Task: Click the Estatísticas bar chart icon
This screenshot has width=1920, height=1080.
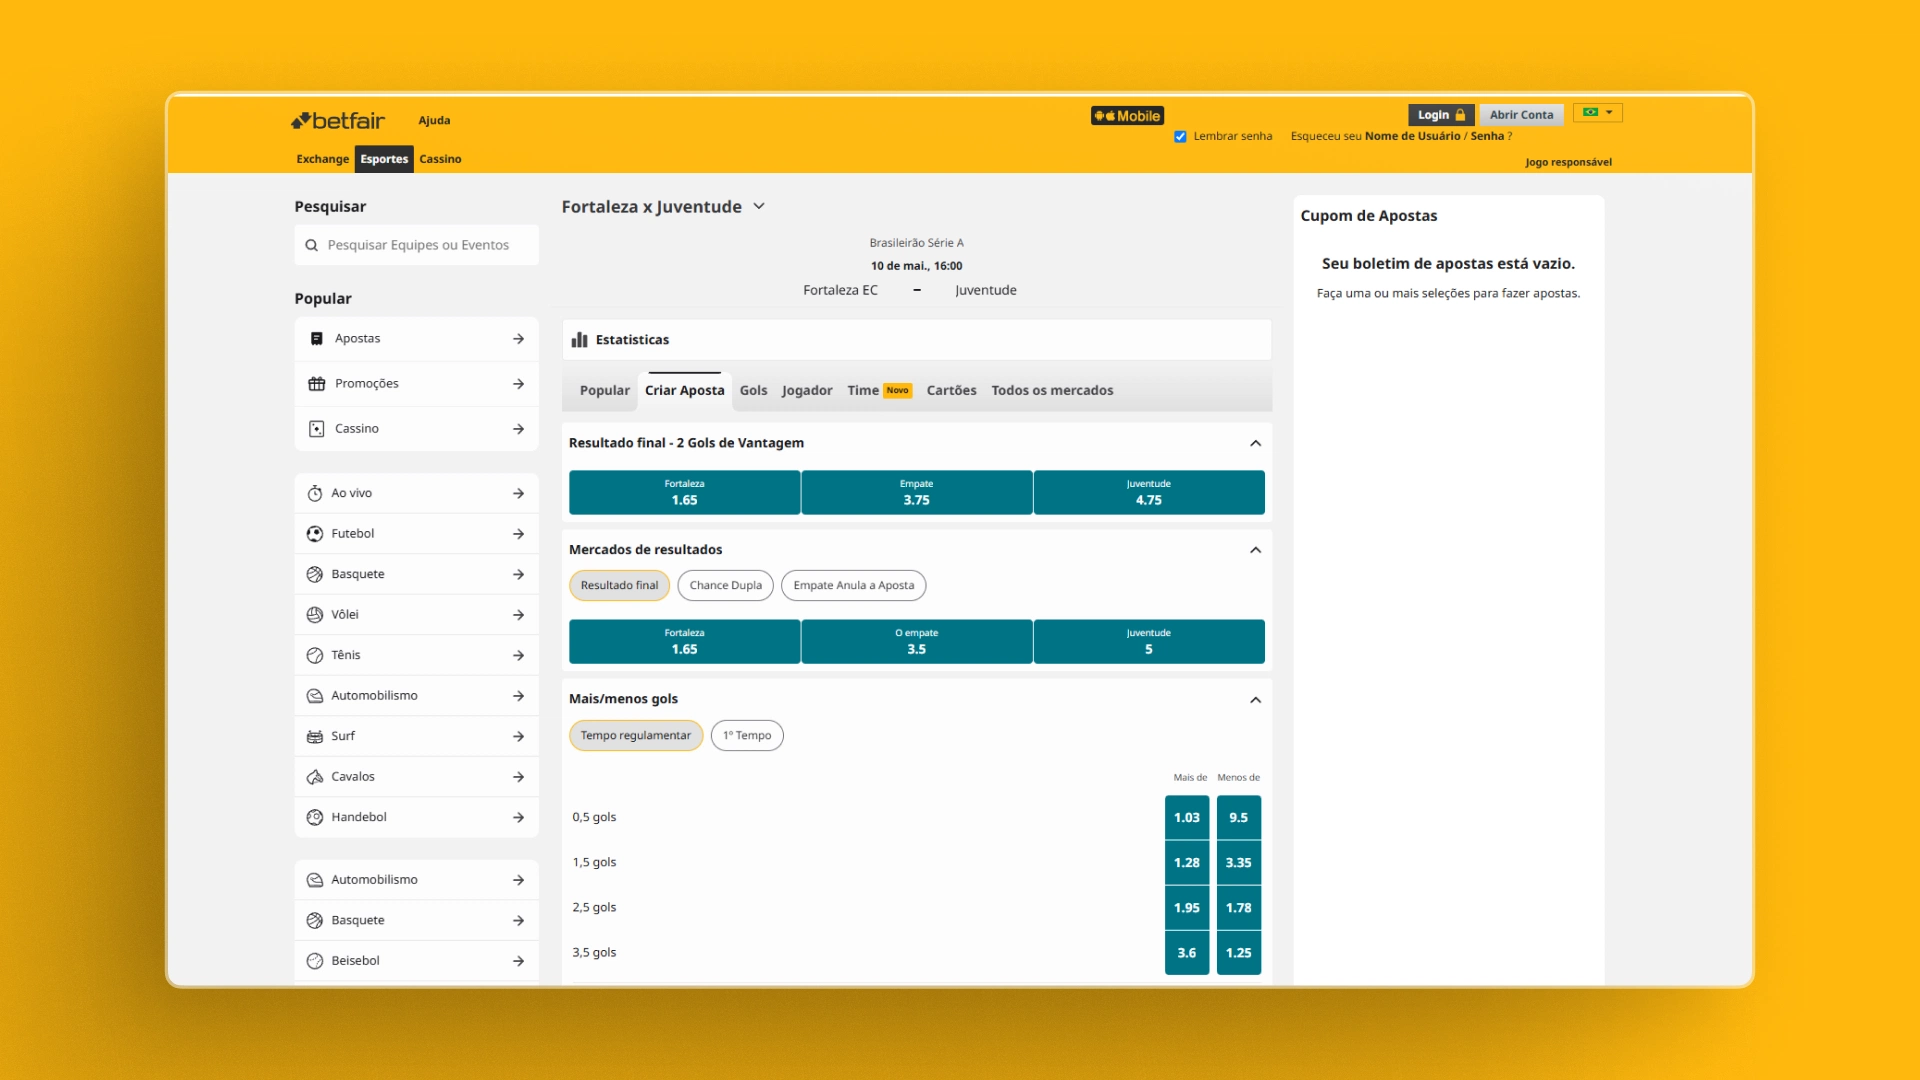Action: (579, 340)
